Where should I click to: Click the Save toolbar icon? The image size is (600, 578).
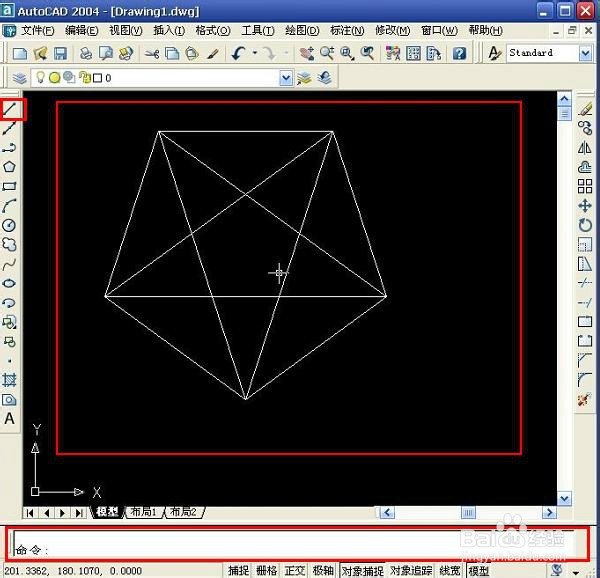(60, 53)
